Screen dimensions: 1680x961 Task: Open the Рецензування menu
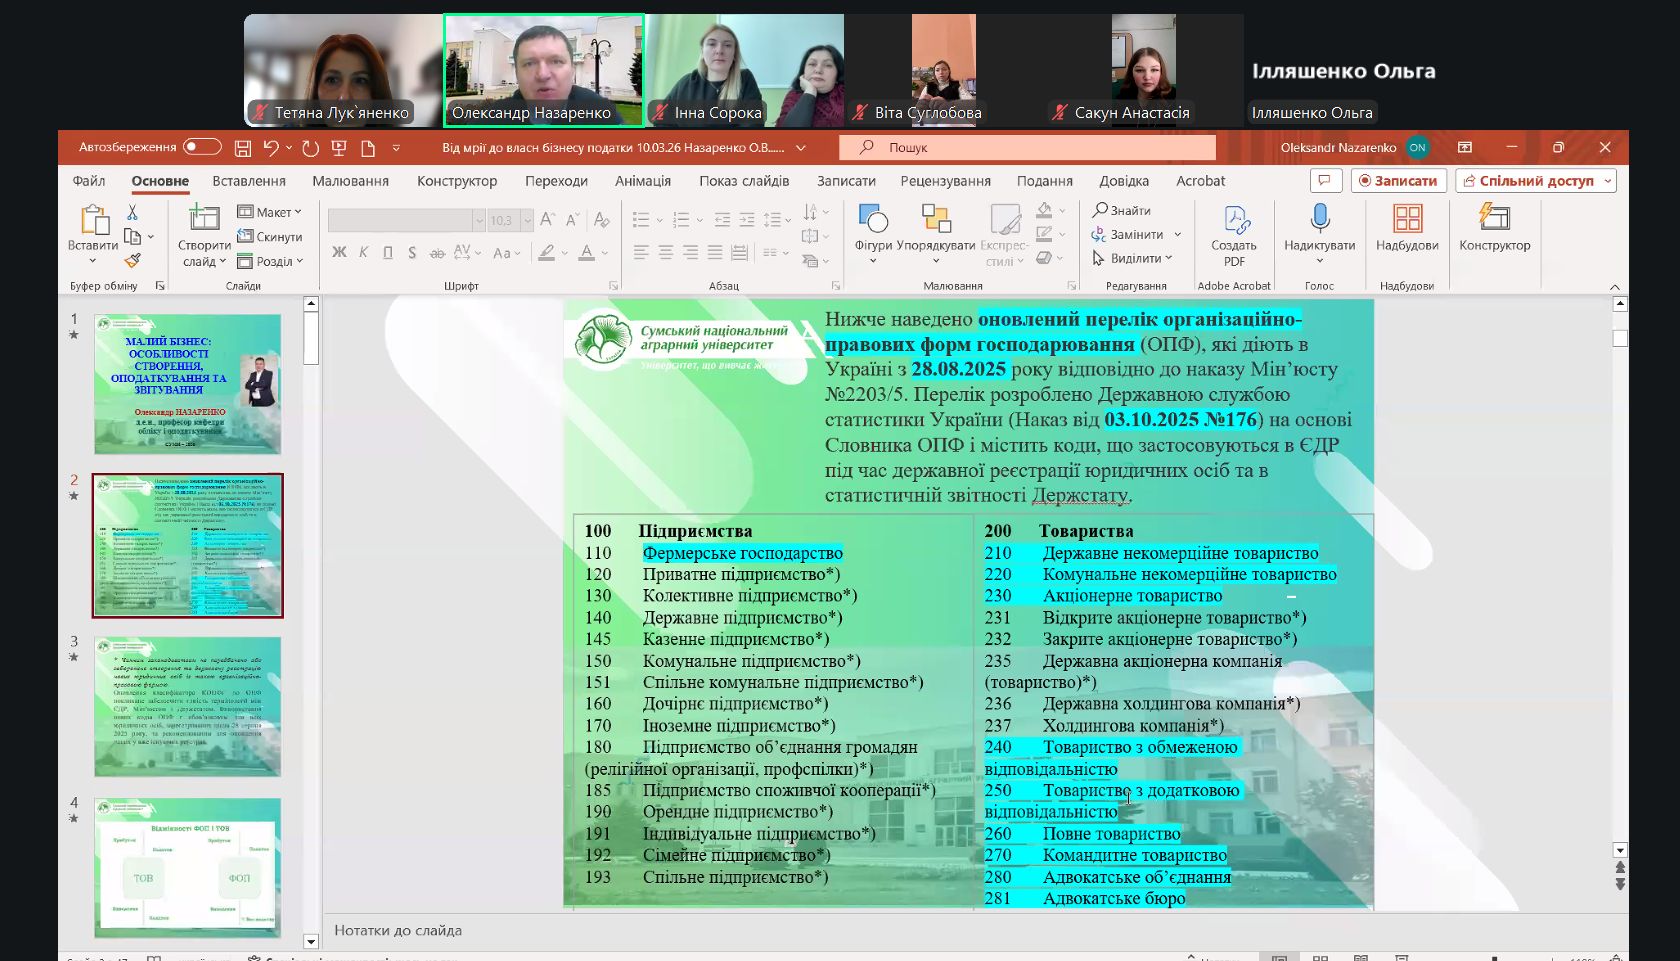[945, 181]
